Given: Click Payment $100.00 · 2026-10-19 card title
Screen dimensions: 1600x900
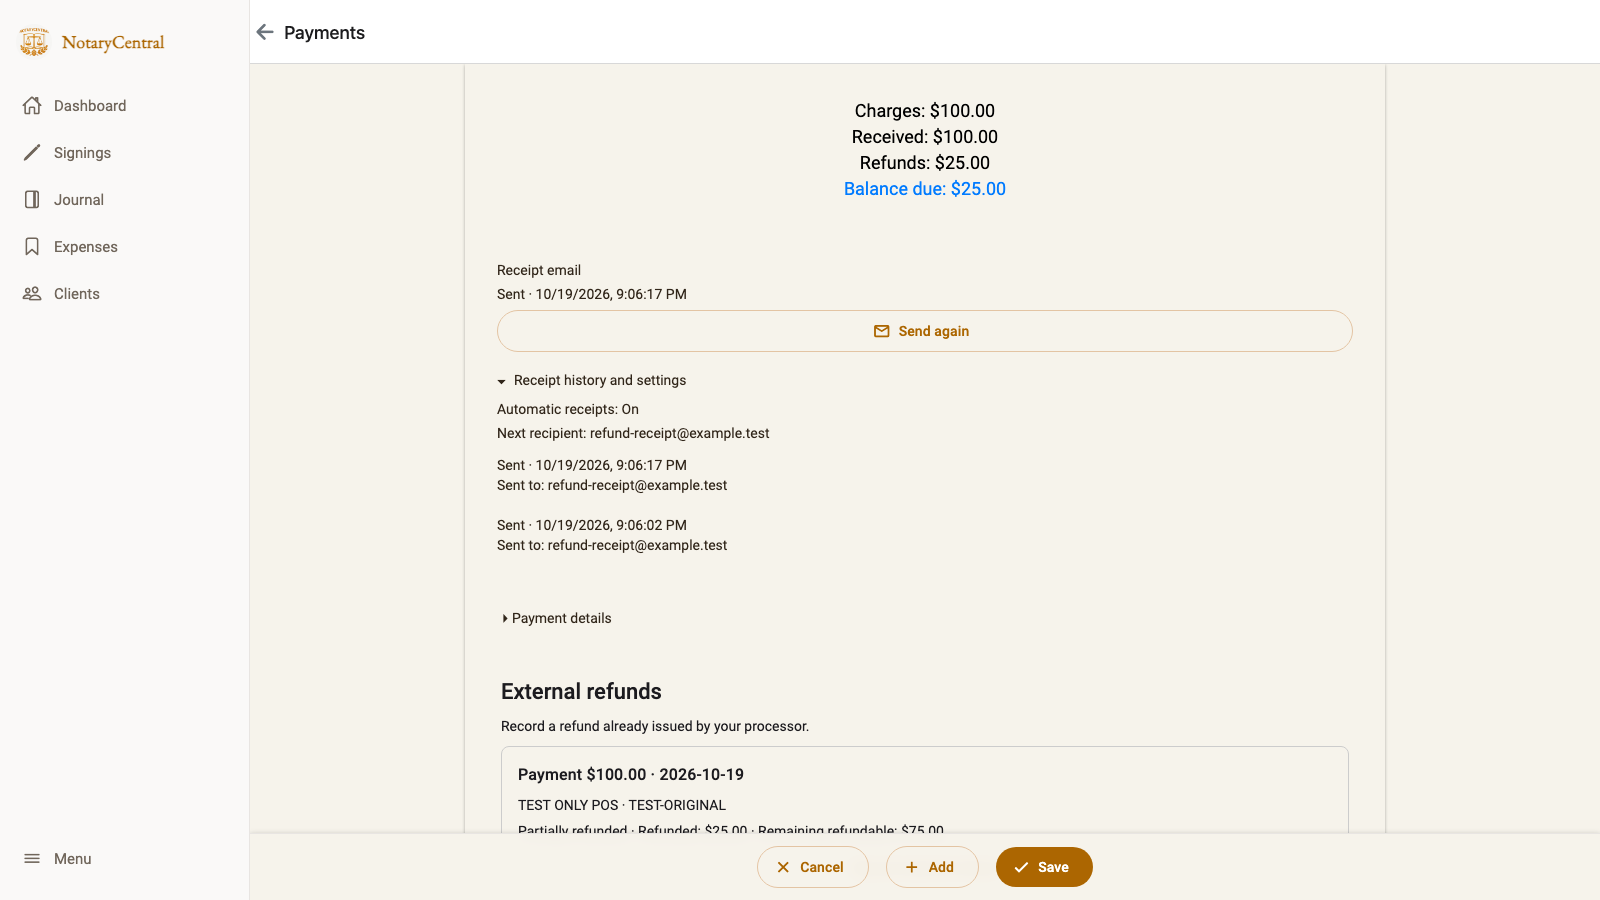Looking at the screenshot, I should (x=631, y=774).
